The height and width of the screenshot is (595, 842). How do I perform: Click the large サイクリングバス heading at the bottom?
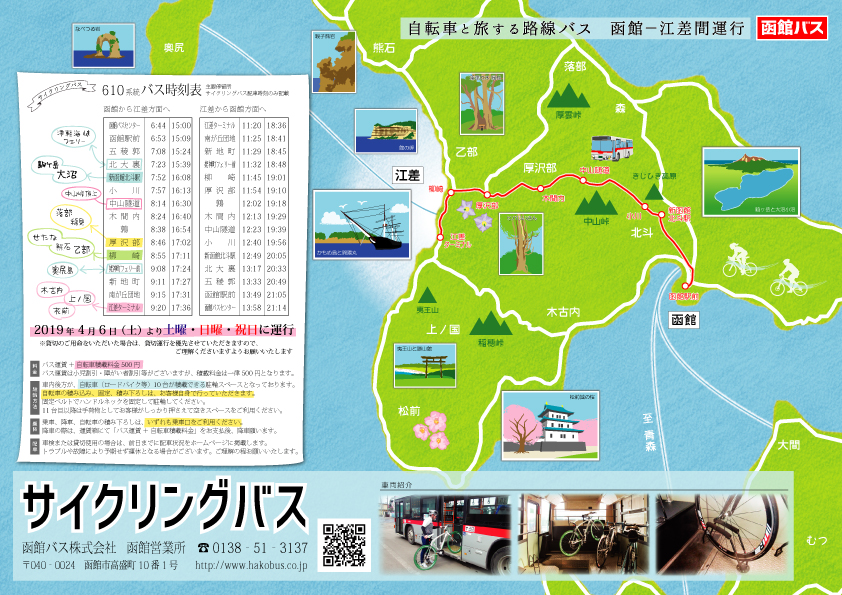coord(165,507)
